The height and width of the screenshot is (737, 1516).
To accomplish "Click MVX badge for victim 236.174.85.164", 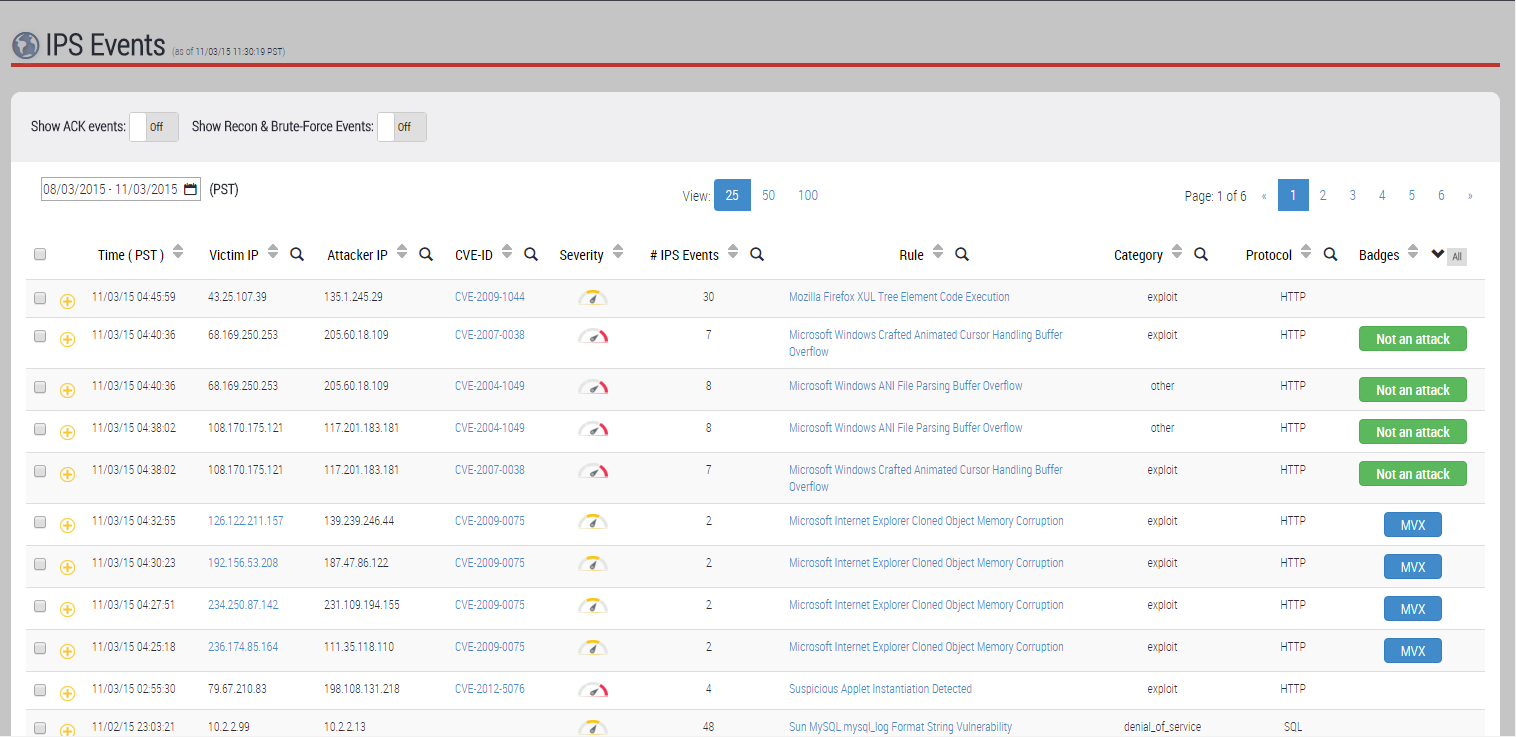I will click(1413, 651).
